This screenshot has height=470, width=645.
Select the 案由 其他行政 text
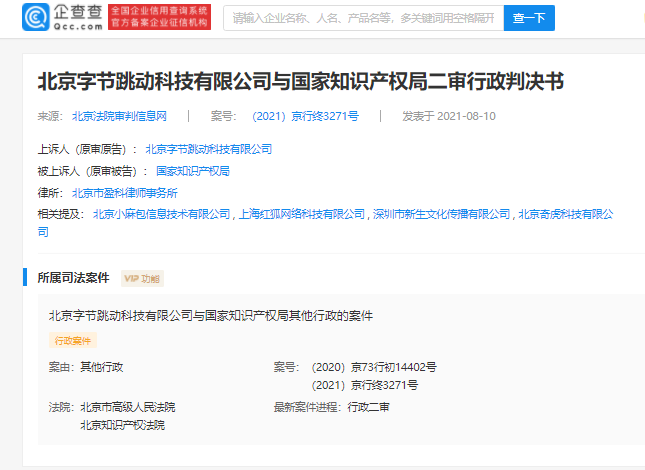click(86, 367)
